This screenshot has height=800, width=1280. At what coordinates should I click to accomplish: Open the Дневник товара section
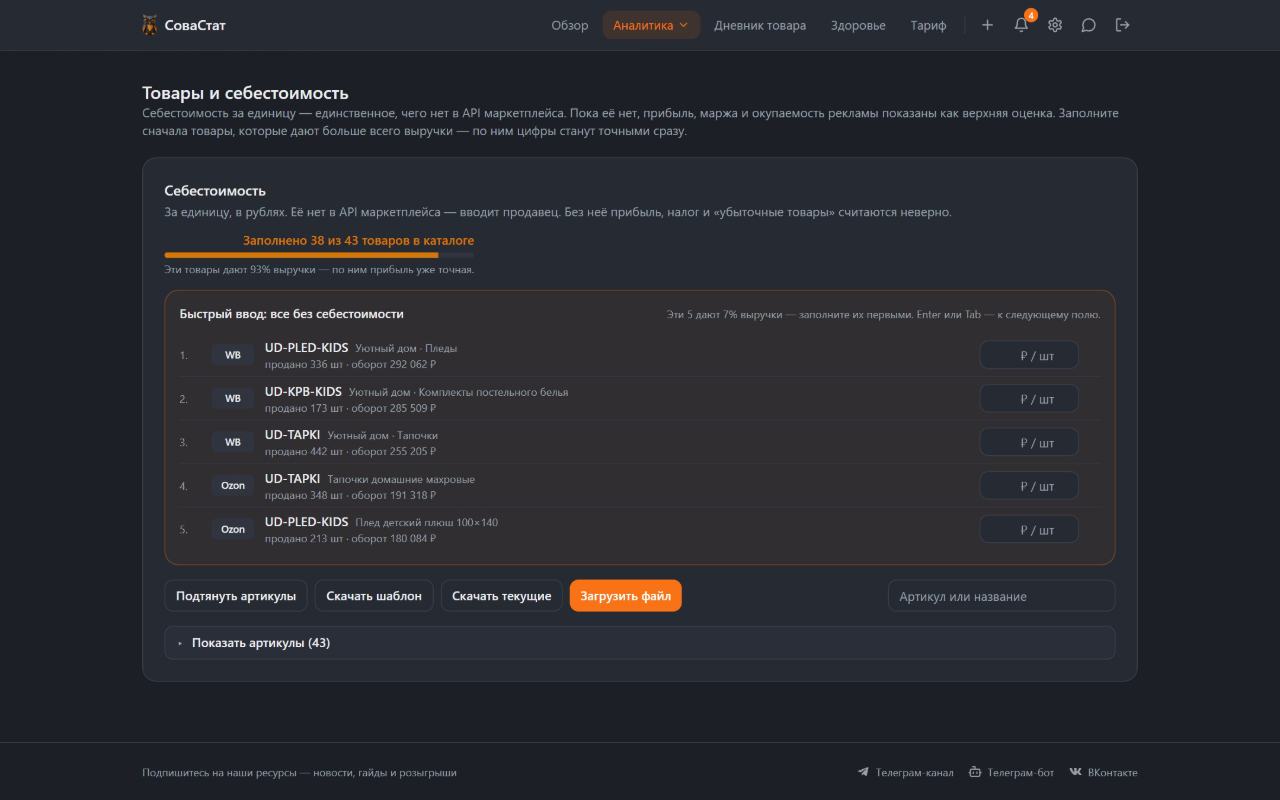click(x=760, y=25)
